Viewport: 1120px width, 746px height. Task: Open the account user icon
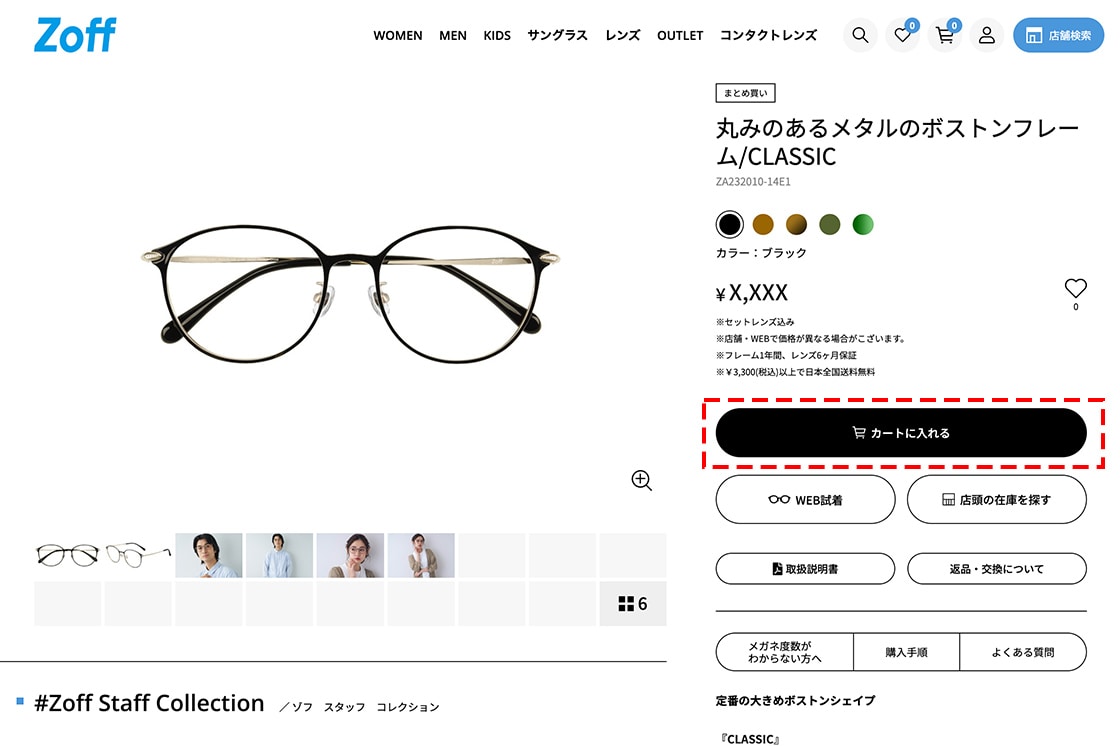986,35
